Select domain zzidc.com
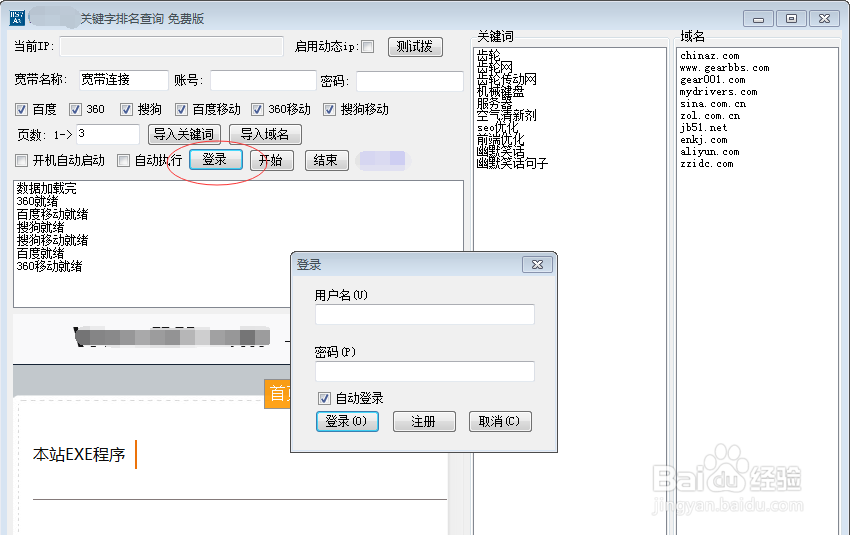This screenshot has width=851, height=535. click(x=707, y=163)
